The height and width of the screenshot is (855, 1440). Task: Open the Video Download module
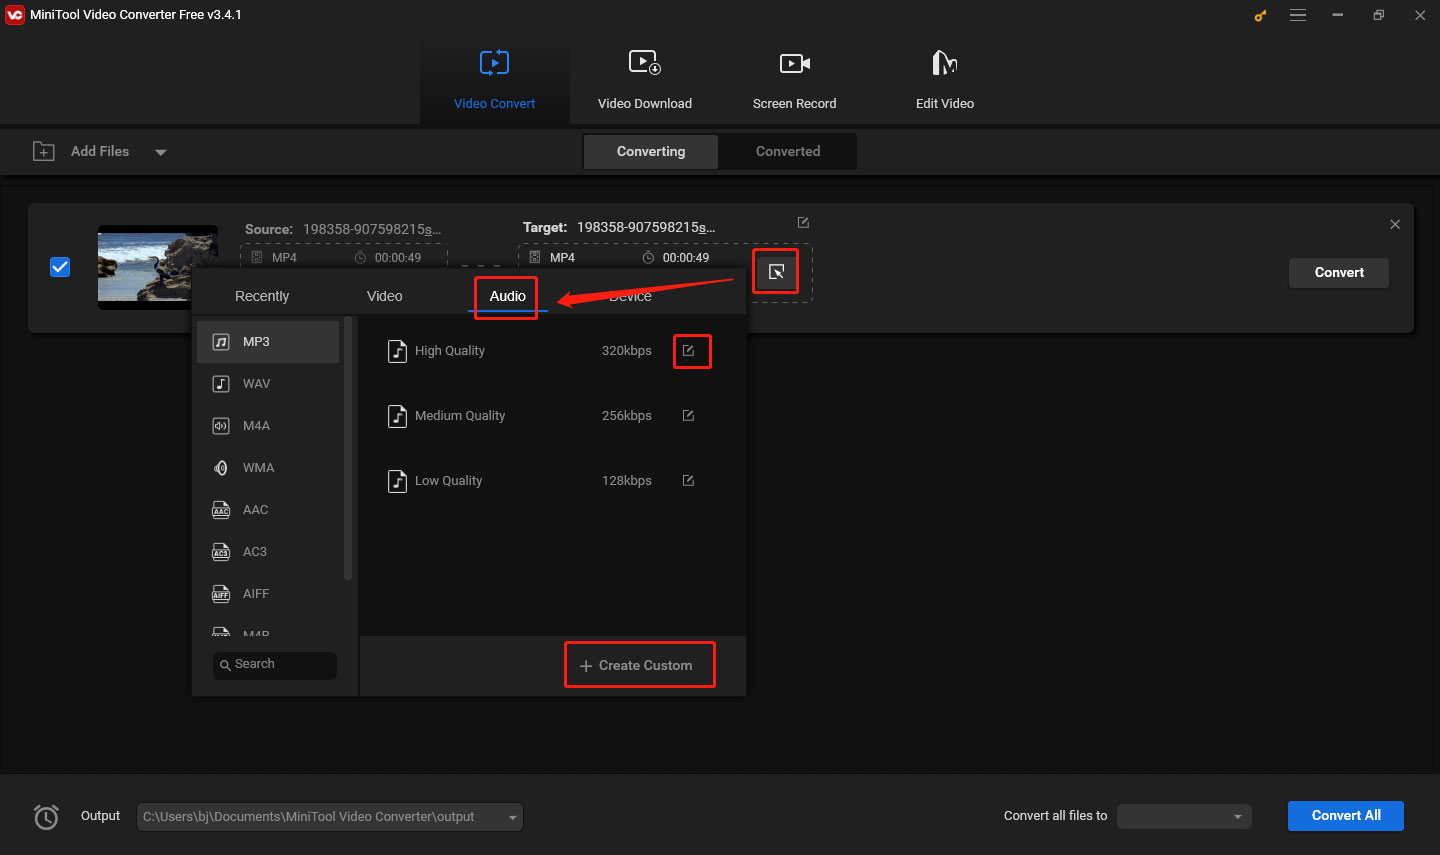click(x=645, y=80)
